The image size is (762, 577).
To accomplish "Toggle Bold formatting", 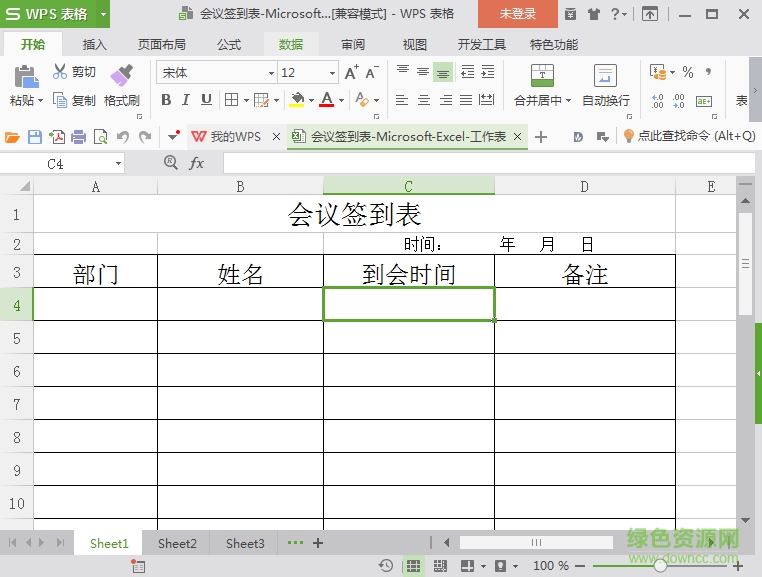I will 166,100.
